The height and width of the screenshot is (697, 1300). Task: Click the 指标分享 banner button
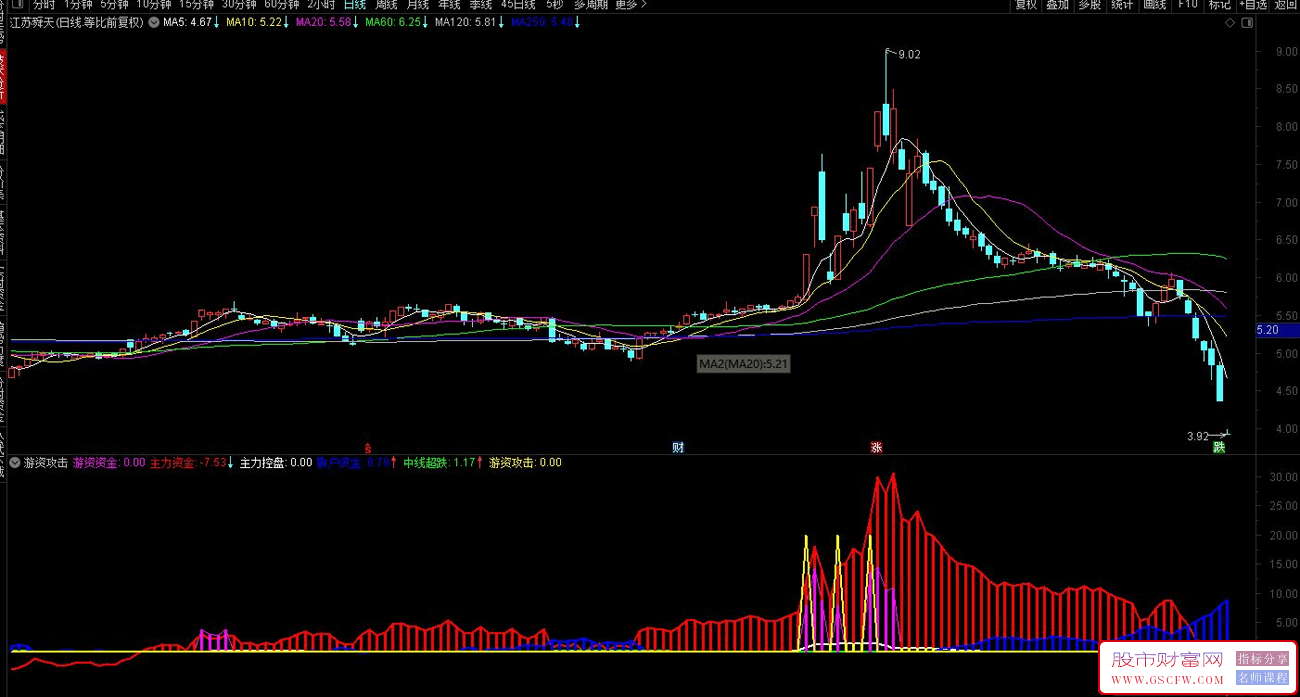pyautogui.click(x=1262, y=659)
